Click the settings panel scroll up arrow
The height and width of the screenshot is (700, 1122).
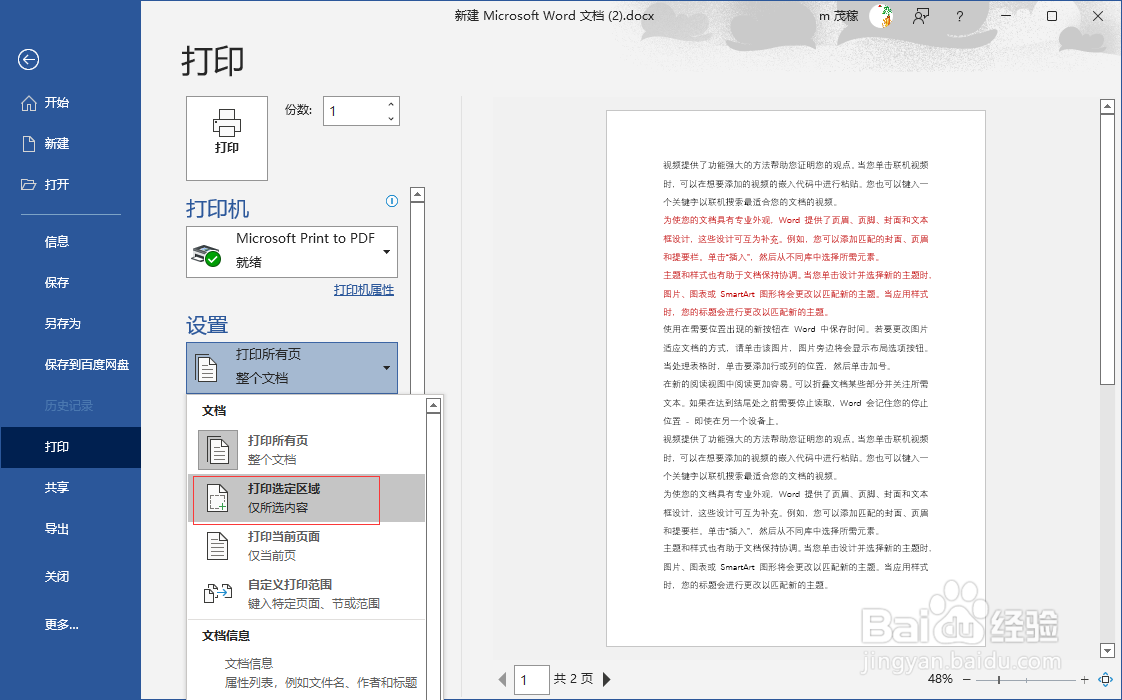[x=418, y=194]
